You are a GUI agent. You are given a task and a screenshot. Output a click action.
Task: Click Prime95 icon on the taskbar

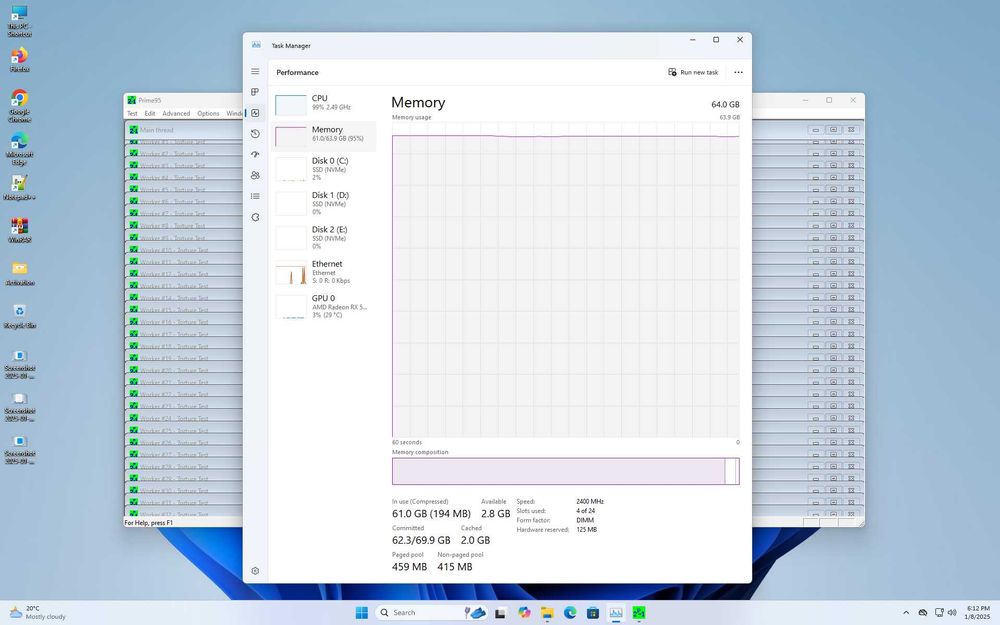(638, 612)
